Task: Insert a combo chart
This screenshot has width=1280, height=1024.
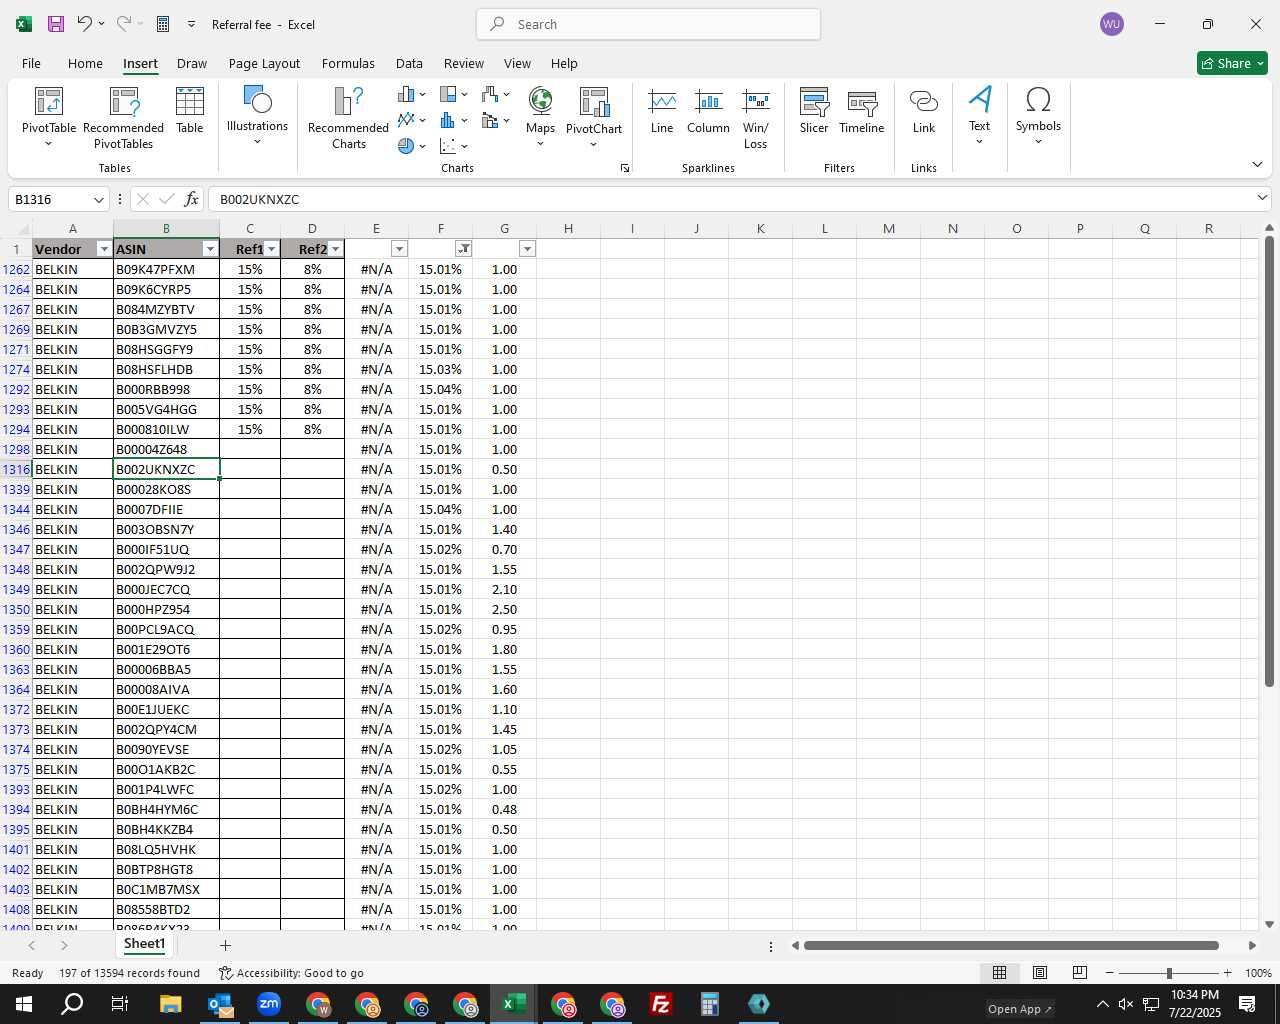Action: tap(495, 120)
